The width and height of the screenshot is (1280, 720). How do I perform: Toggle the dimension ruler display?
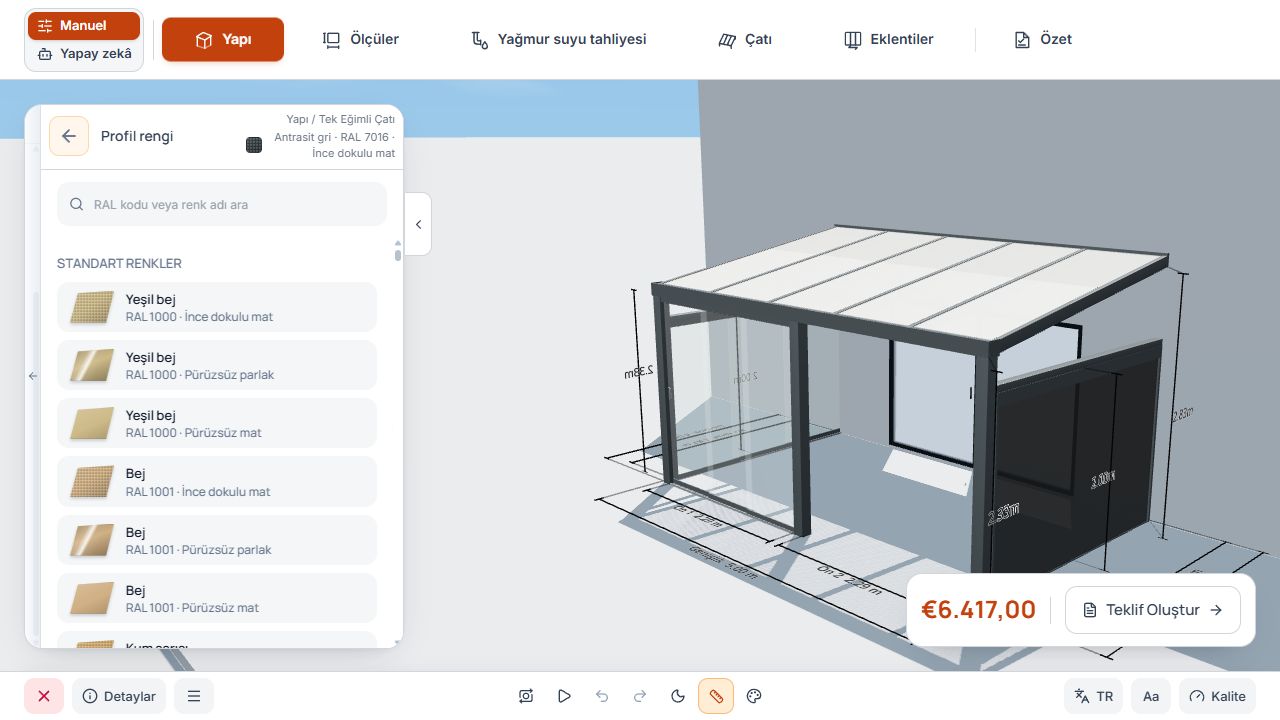[716, 696]
